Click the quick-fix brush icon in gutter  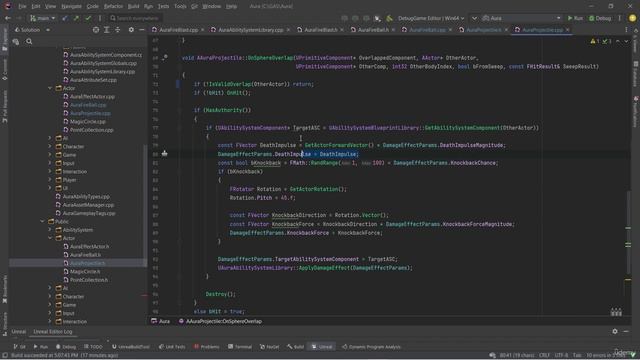[164, 153]
